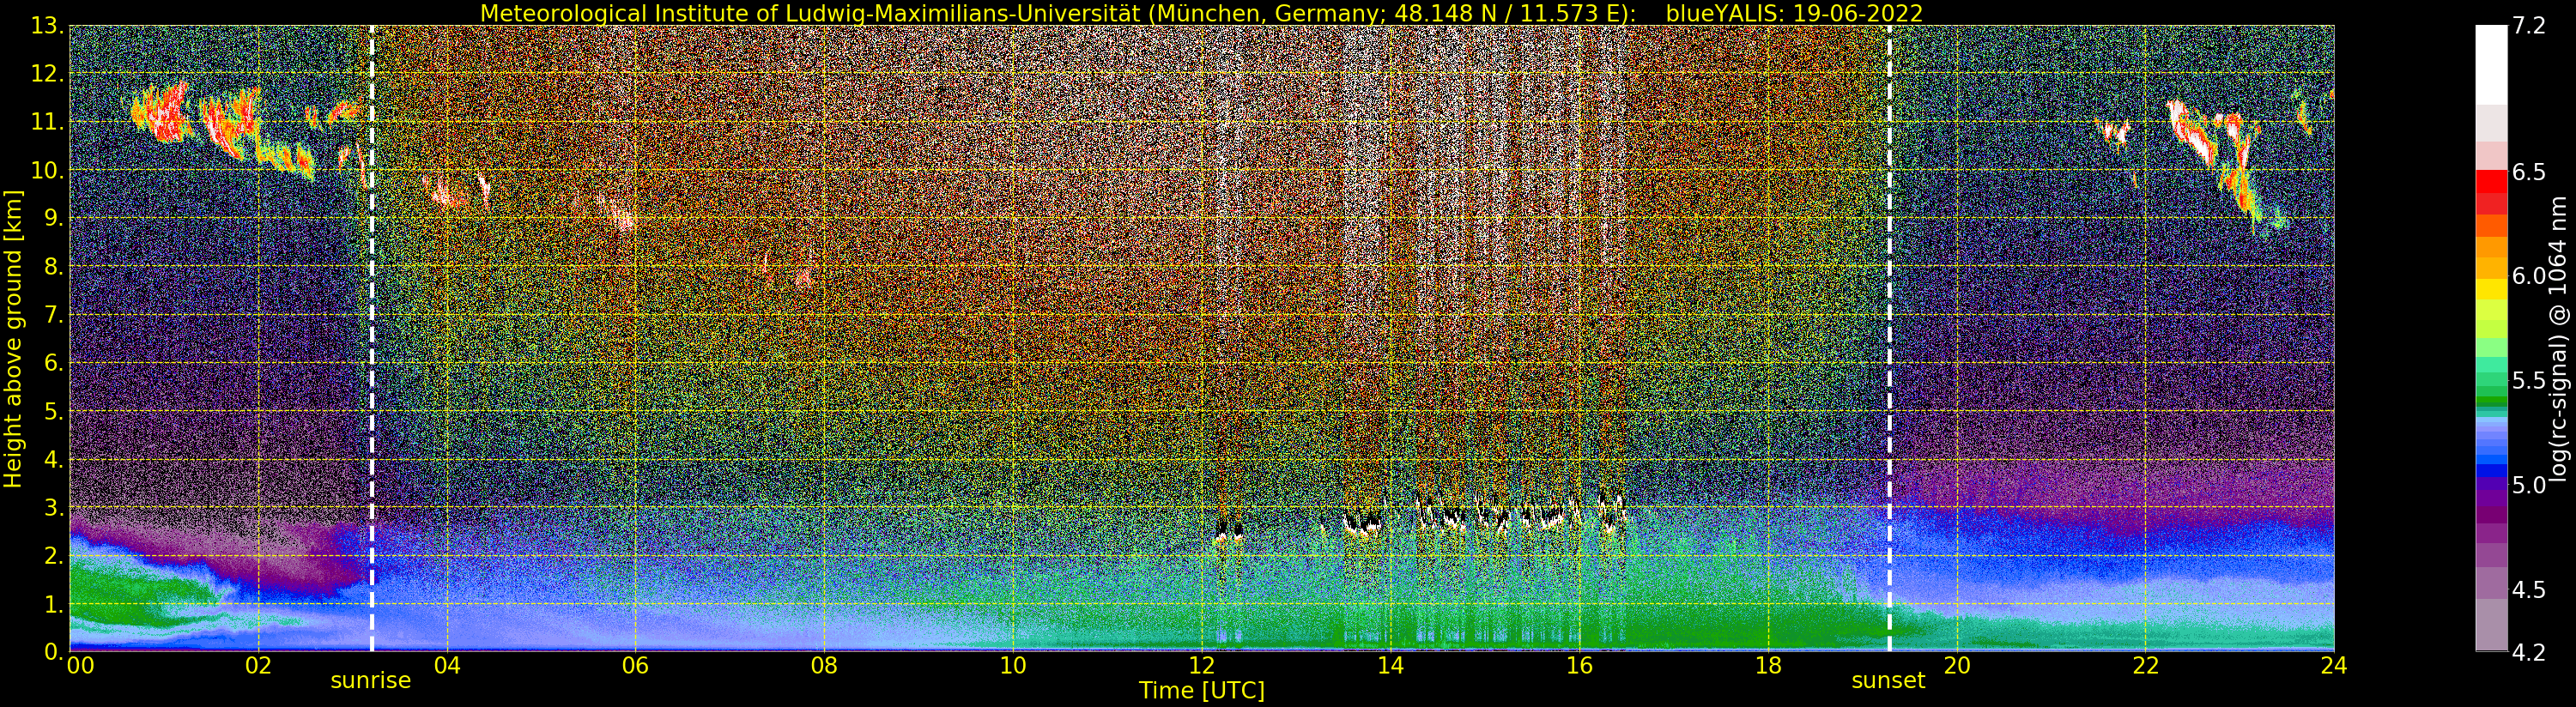
Task: Click the height axis tick '0.'
Action: (x=54, y=651)
